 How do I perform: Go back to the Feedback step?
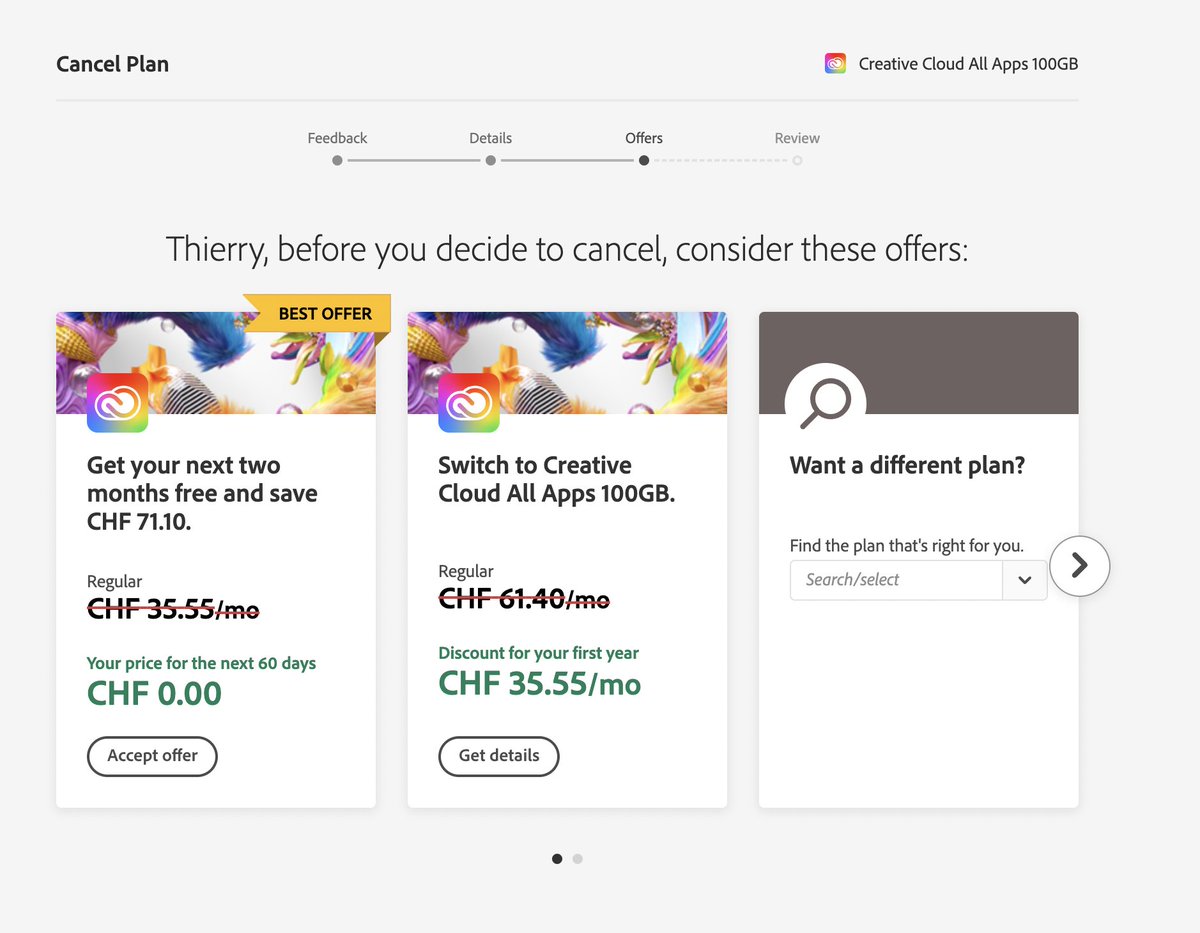click(337, 138)
